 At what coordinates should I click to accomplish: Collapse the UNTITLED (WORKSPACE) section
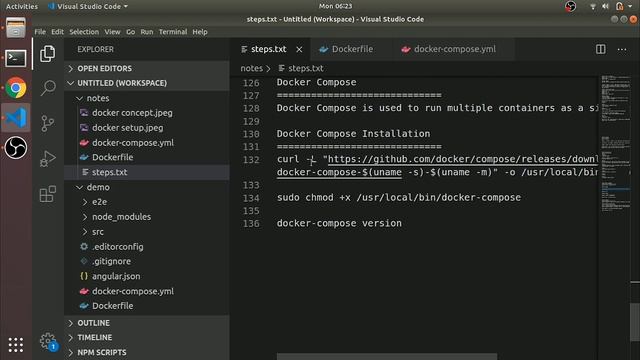[122, 83]
